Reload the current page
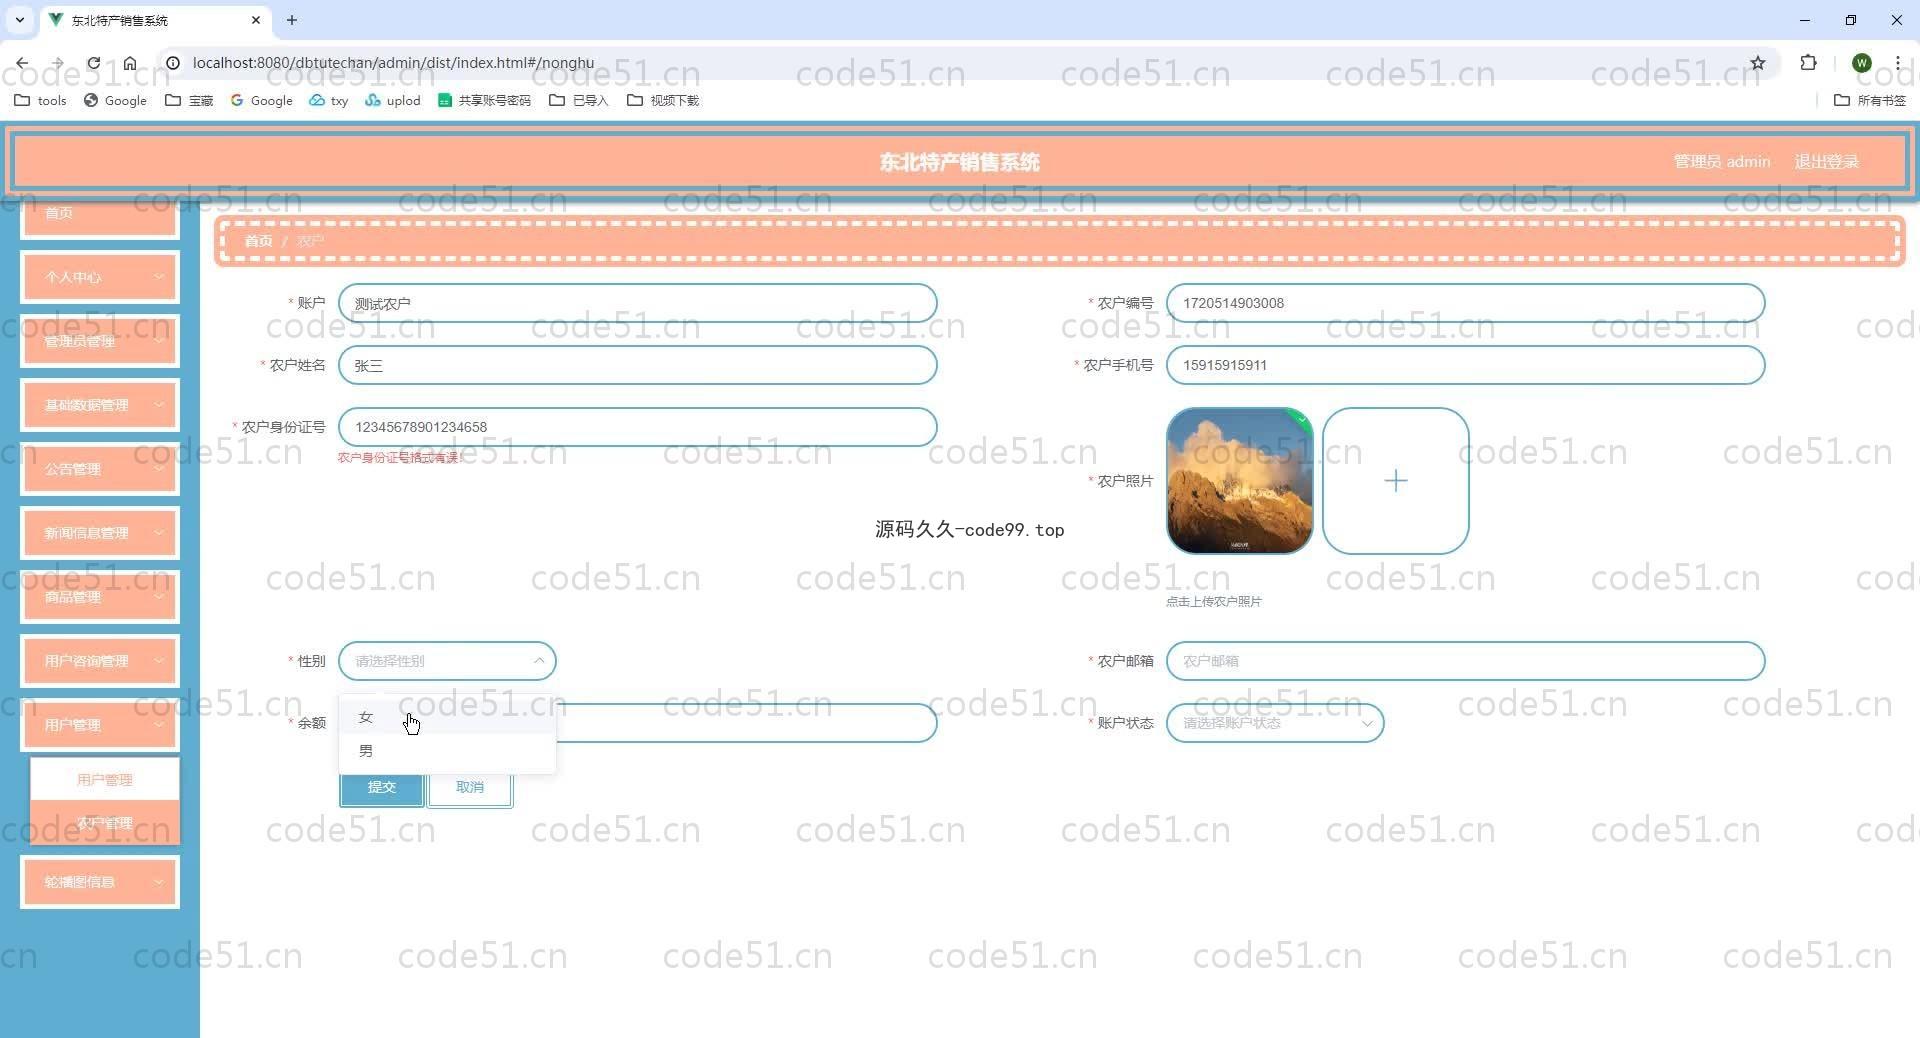1920x1038 pixels. point(93,63)
